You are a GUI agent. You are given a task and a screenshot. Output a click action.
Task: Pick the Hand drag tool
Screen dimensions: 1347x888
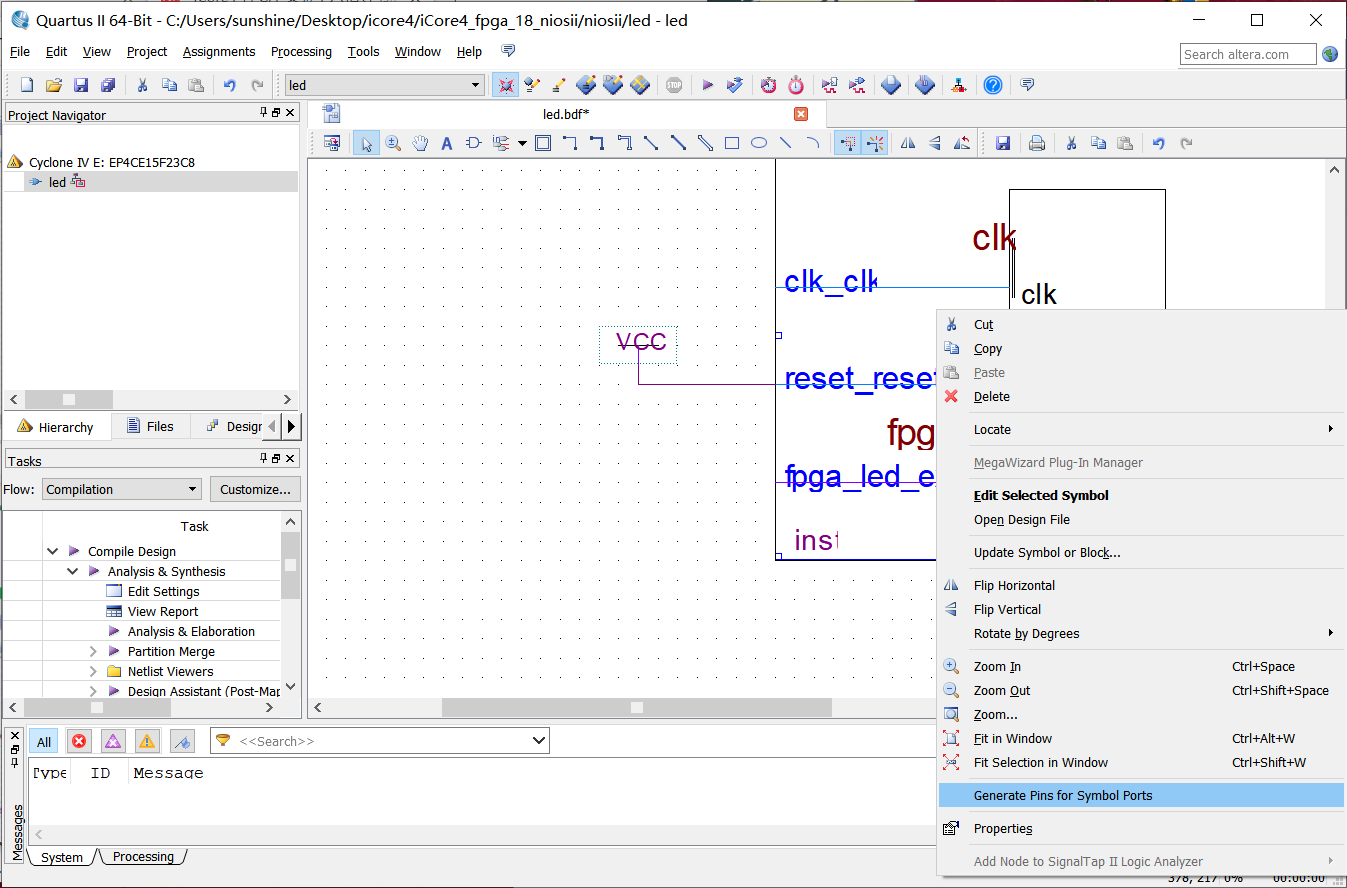click(x=420, y=144)
